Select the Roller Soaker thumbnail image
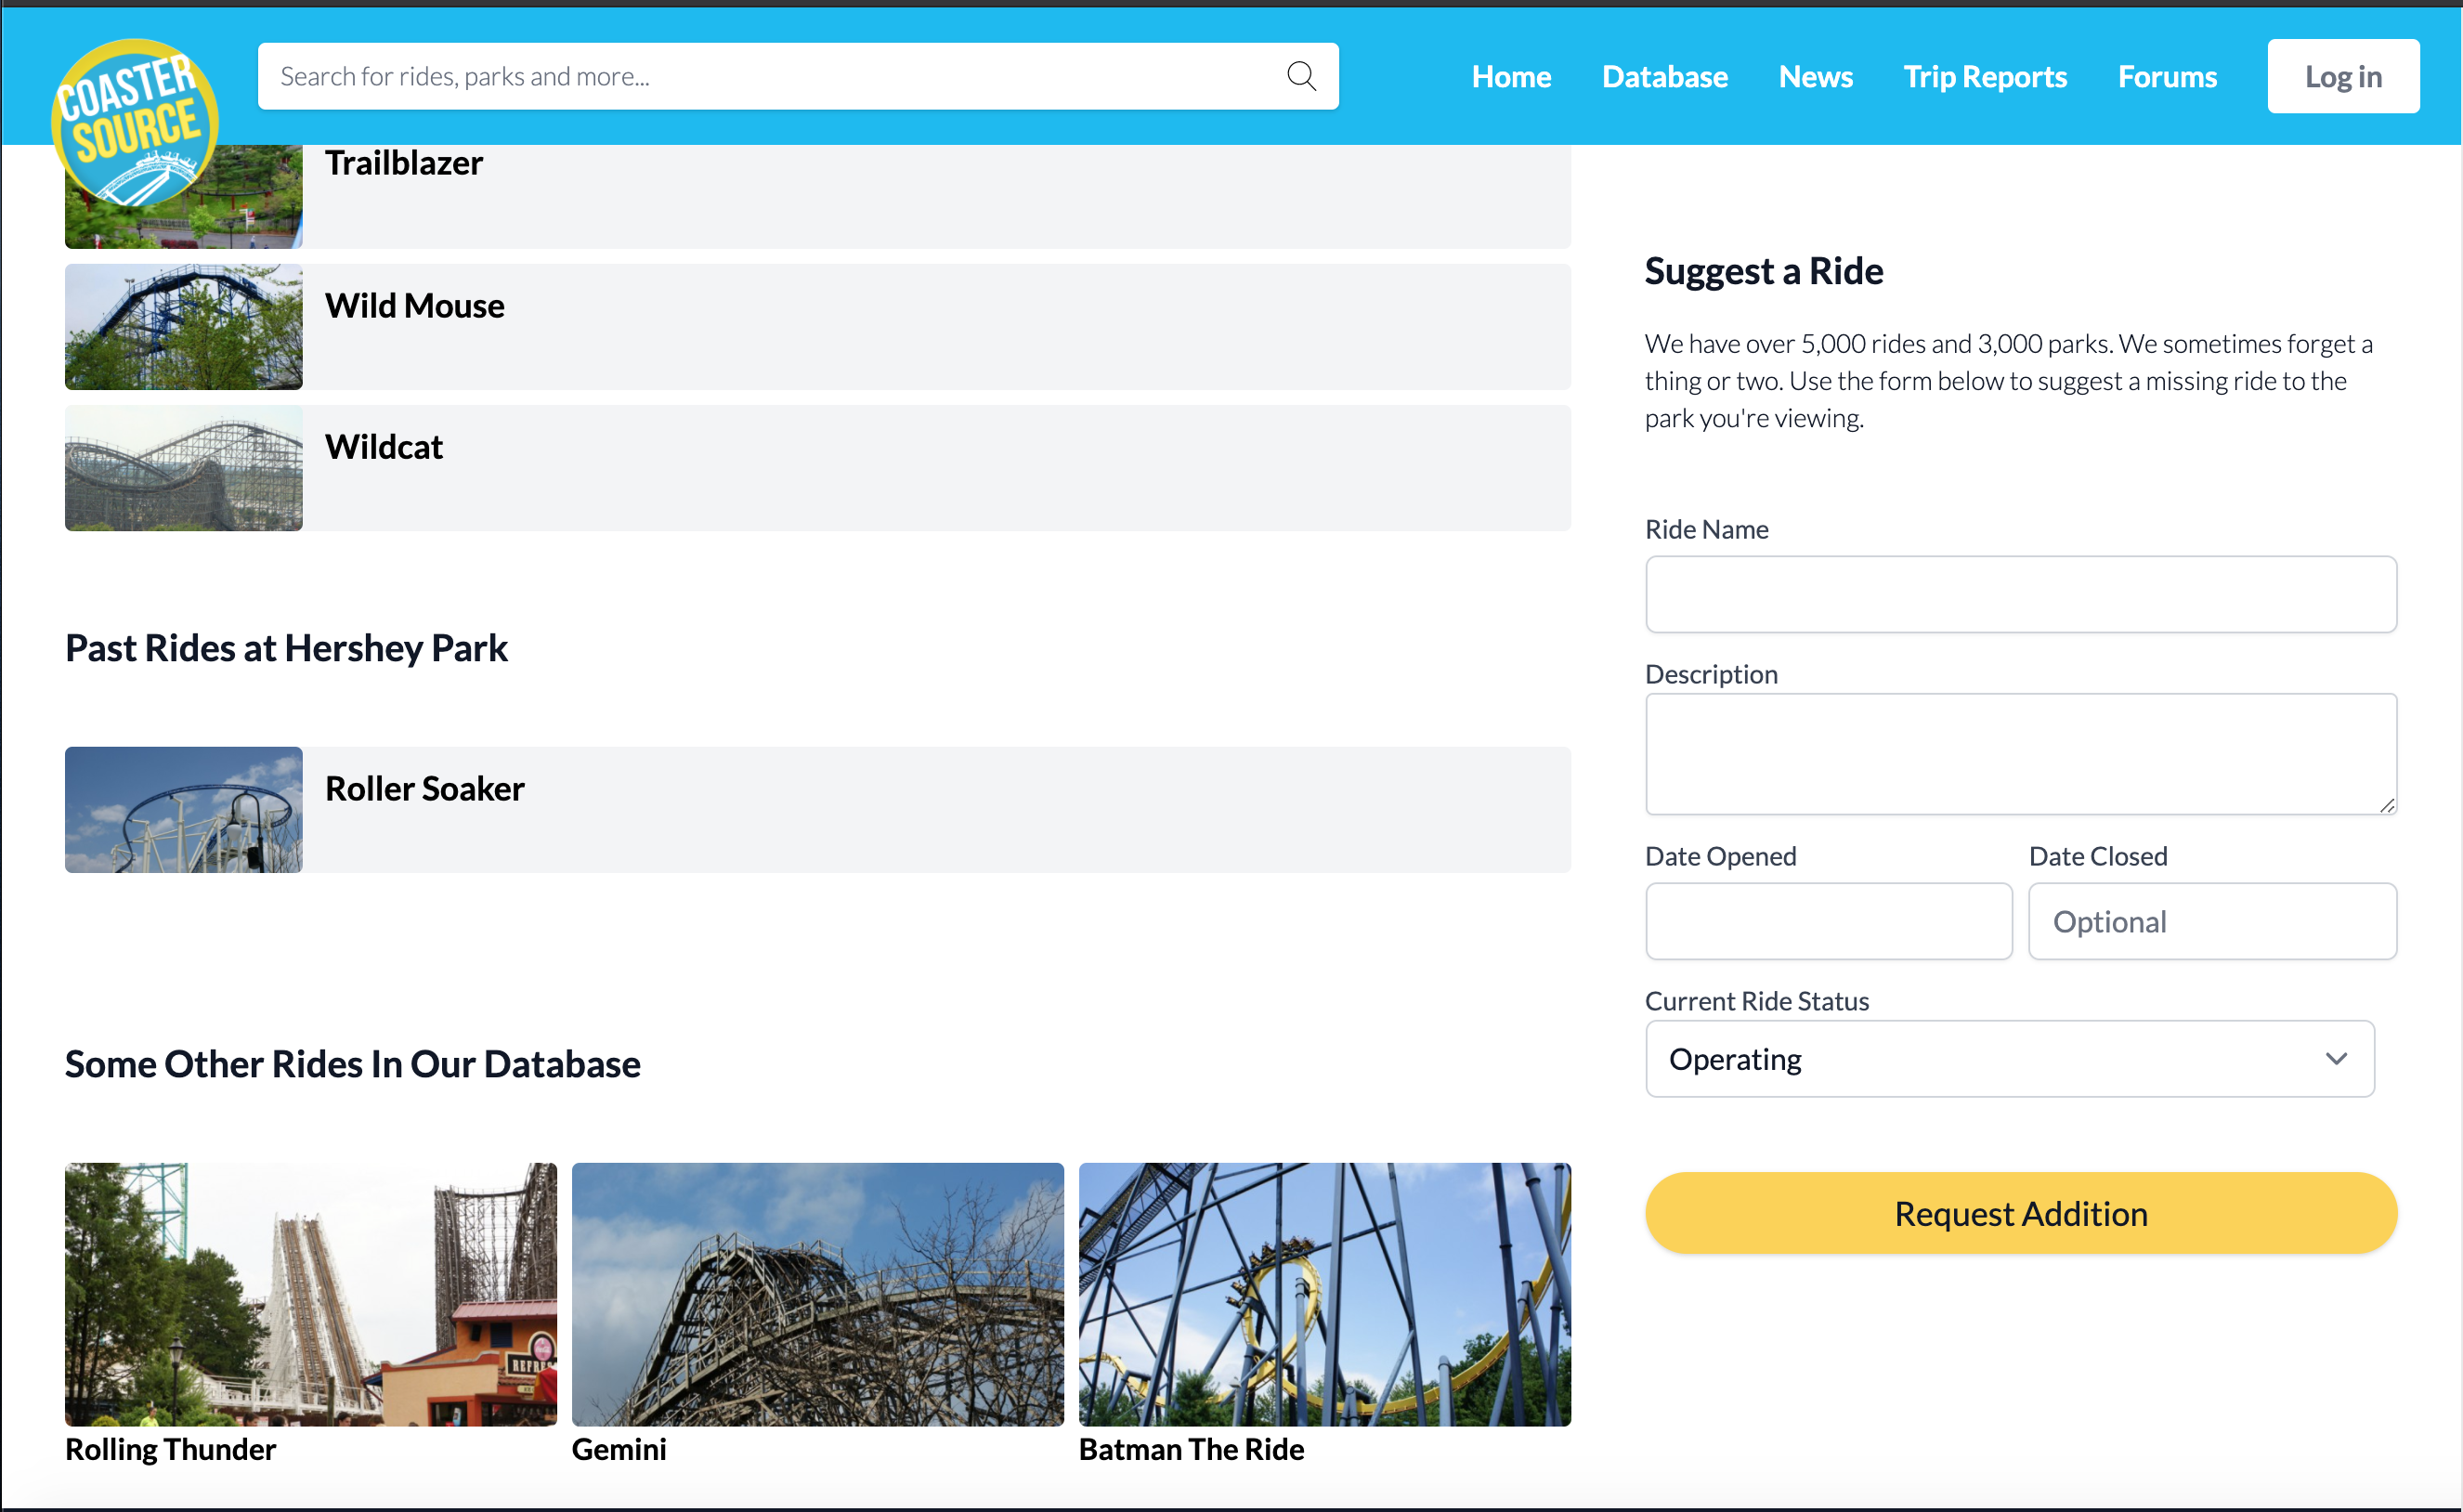Screen dimensions: 2463x1512 coord(183,810)
